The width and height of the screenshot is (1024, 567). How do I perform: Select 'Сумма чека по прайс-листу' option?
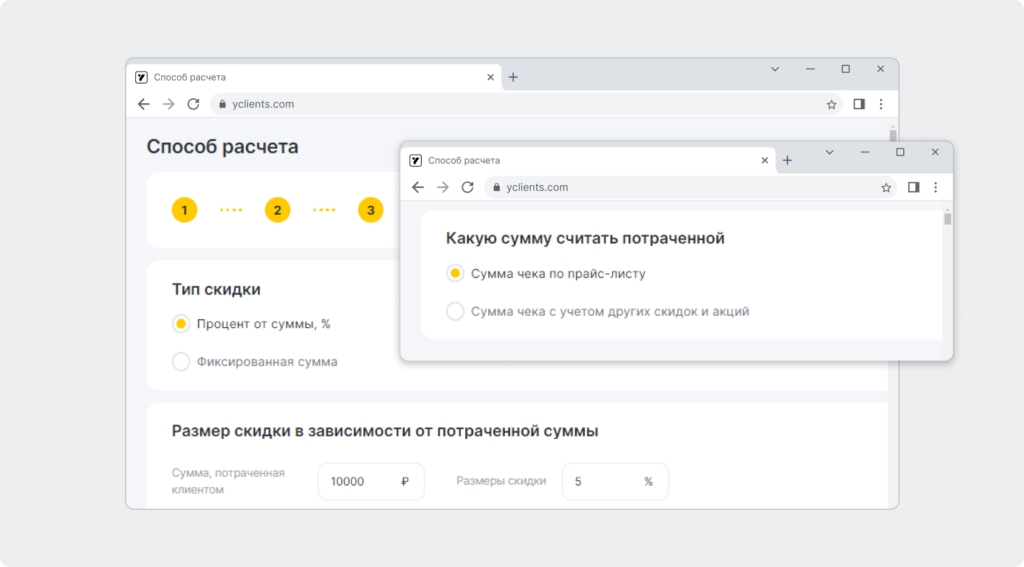tap(455, 273)
